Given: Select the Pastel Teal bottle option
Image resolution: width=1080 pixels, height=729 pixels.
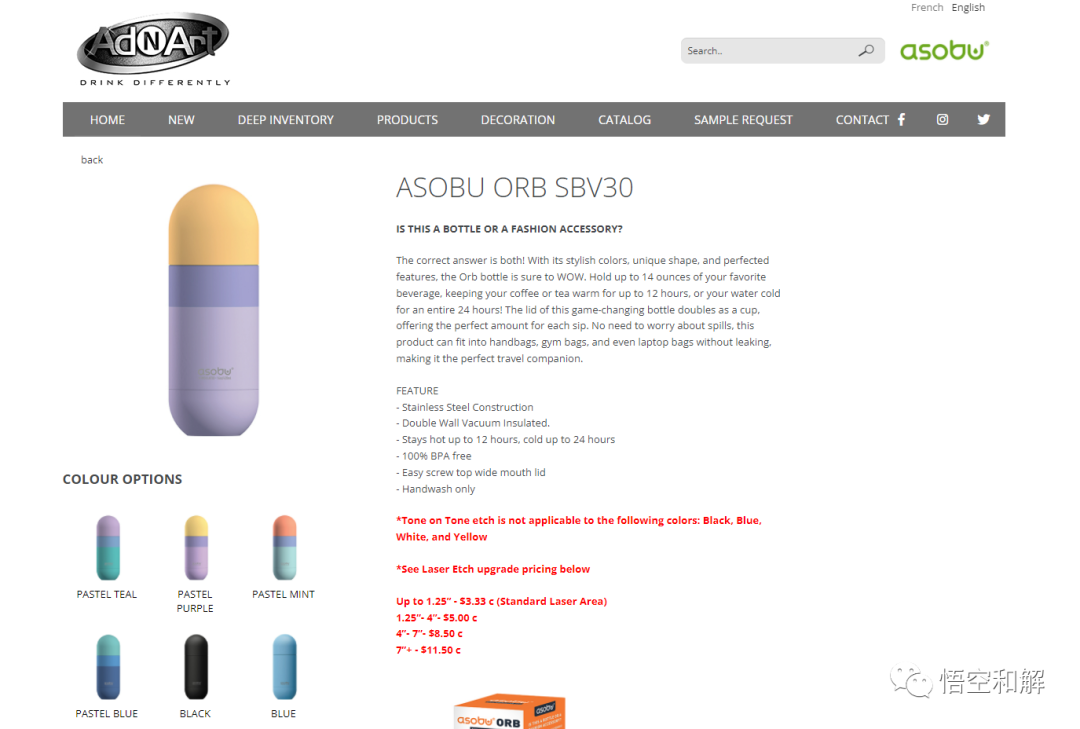Looking at the screenshot, I should pos(107,548).
